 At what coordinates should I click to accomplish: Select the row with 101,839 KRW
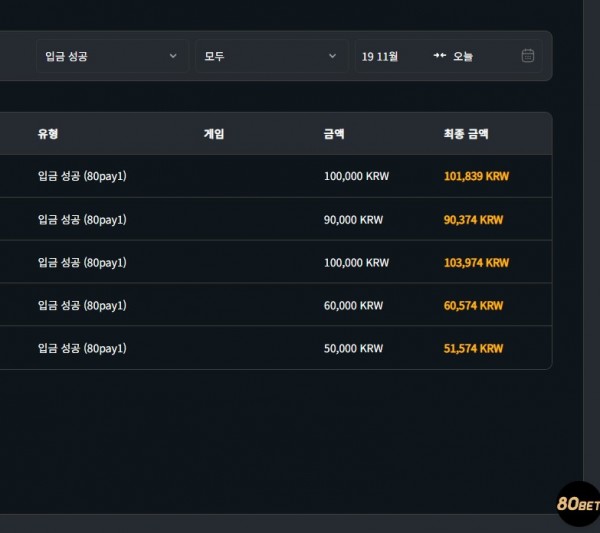(276, 176)
